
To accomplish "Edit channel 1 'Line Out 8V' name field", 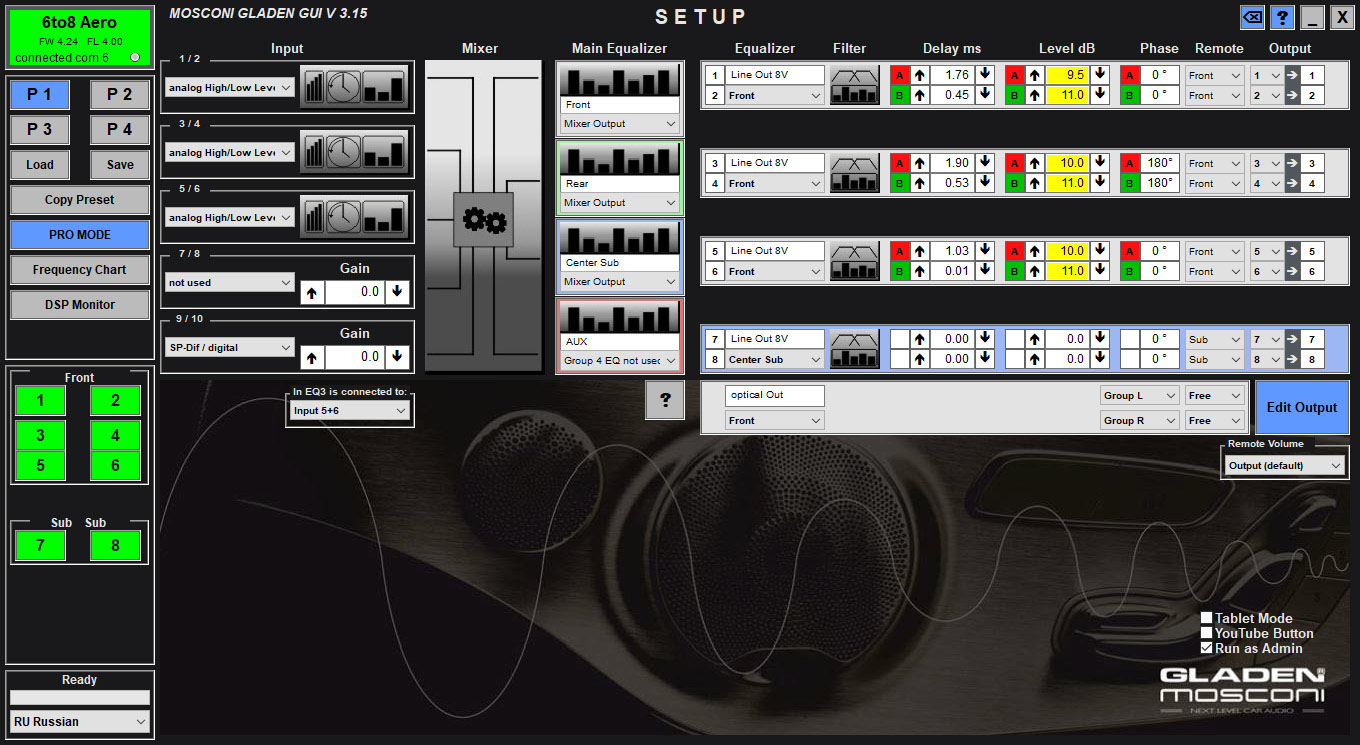I will pos(775,75).
